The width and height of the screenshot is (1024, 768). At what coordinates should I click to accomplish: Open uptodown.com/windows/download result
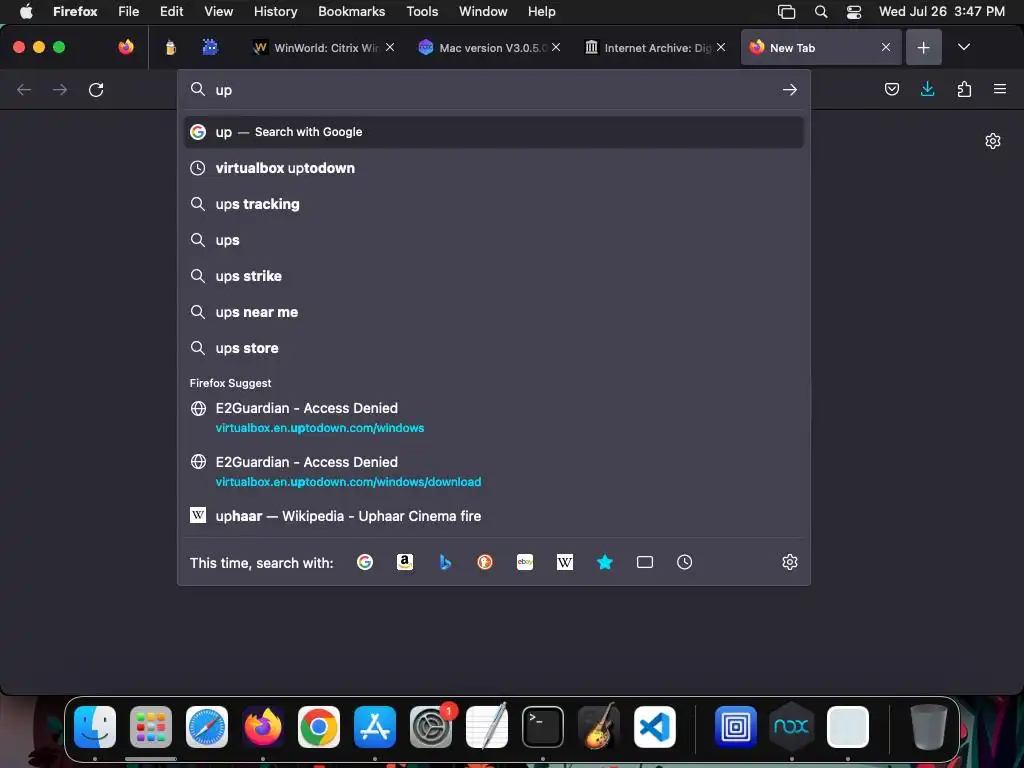click(494, 472)
